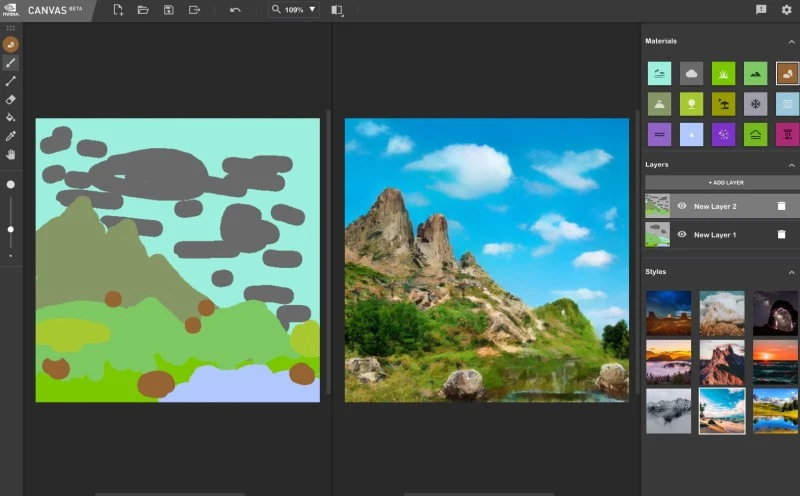Select the Line tool

[11, 81]
